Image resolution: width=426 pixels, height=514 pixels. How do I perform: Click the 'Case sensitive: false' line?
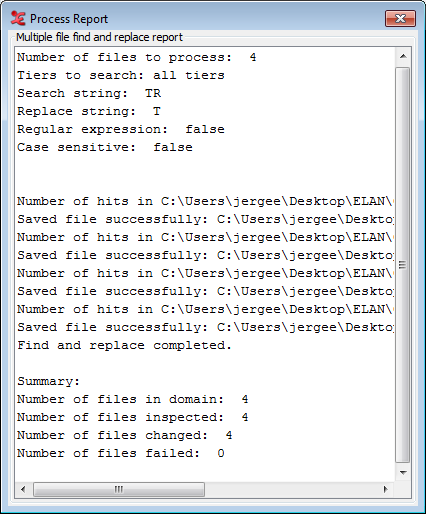tap(105, 147)
